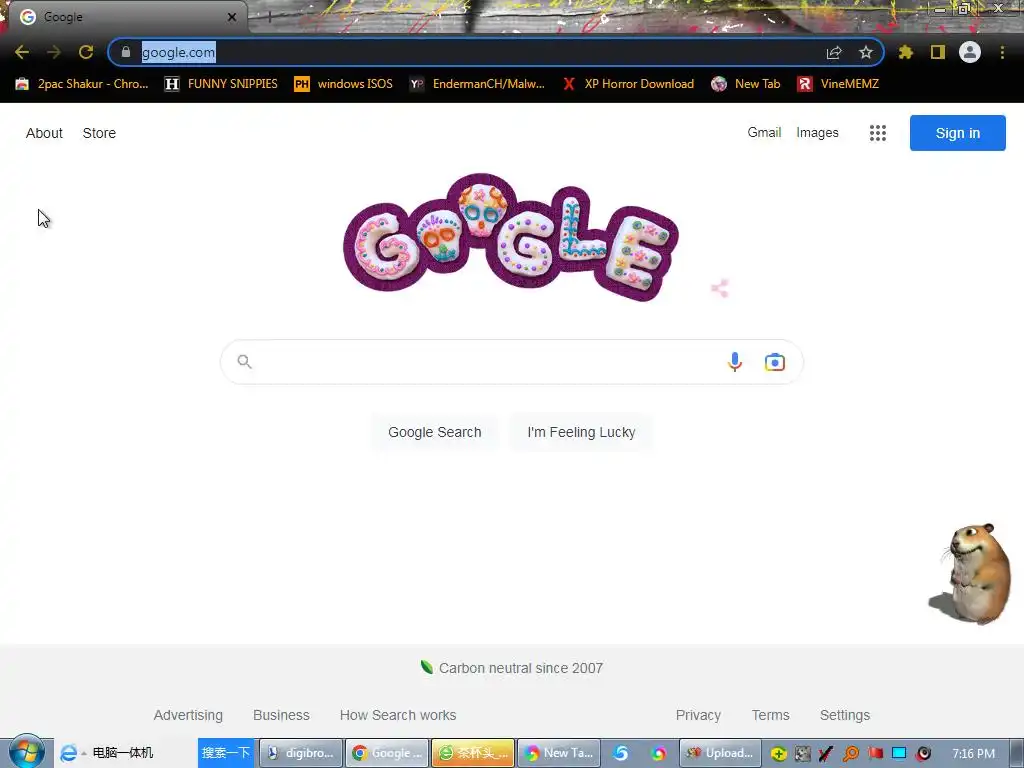Viewport: 1024px width, 768px height.
Task: Close the Google tab with the X
Action: [x=232, y=17]
